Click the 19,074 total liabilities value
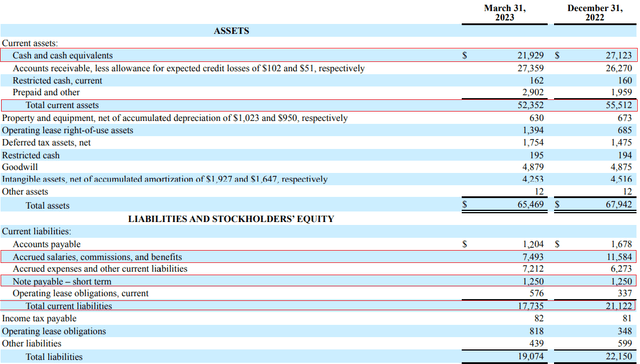This screenshot has height=364, width=640. click(531, 356)
